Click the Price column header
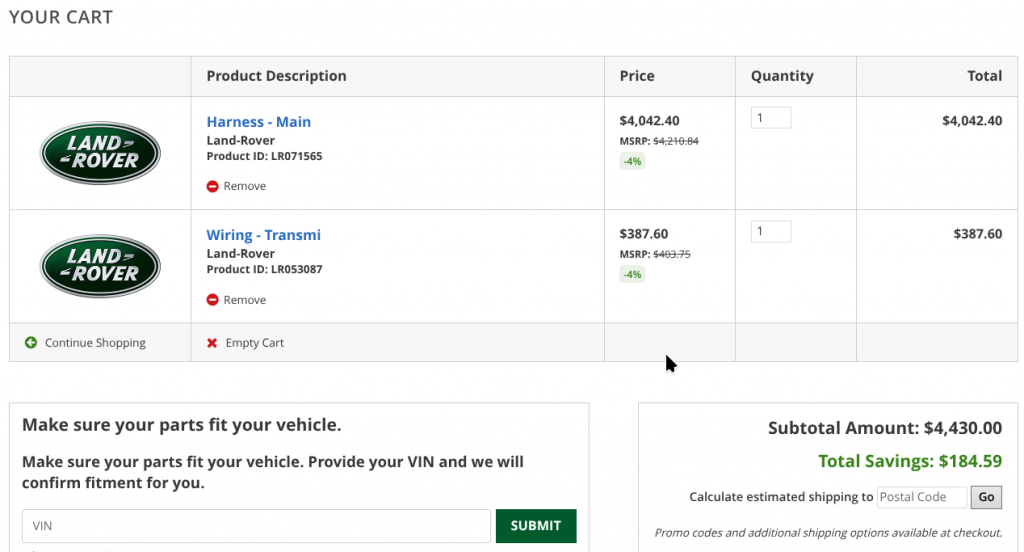 coord(637,76)
